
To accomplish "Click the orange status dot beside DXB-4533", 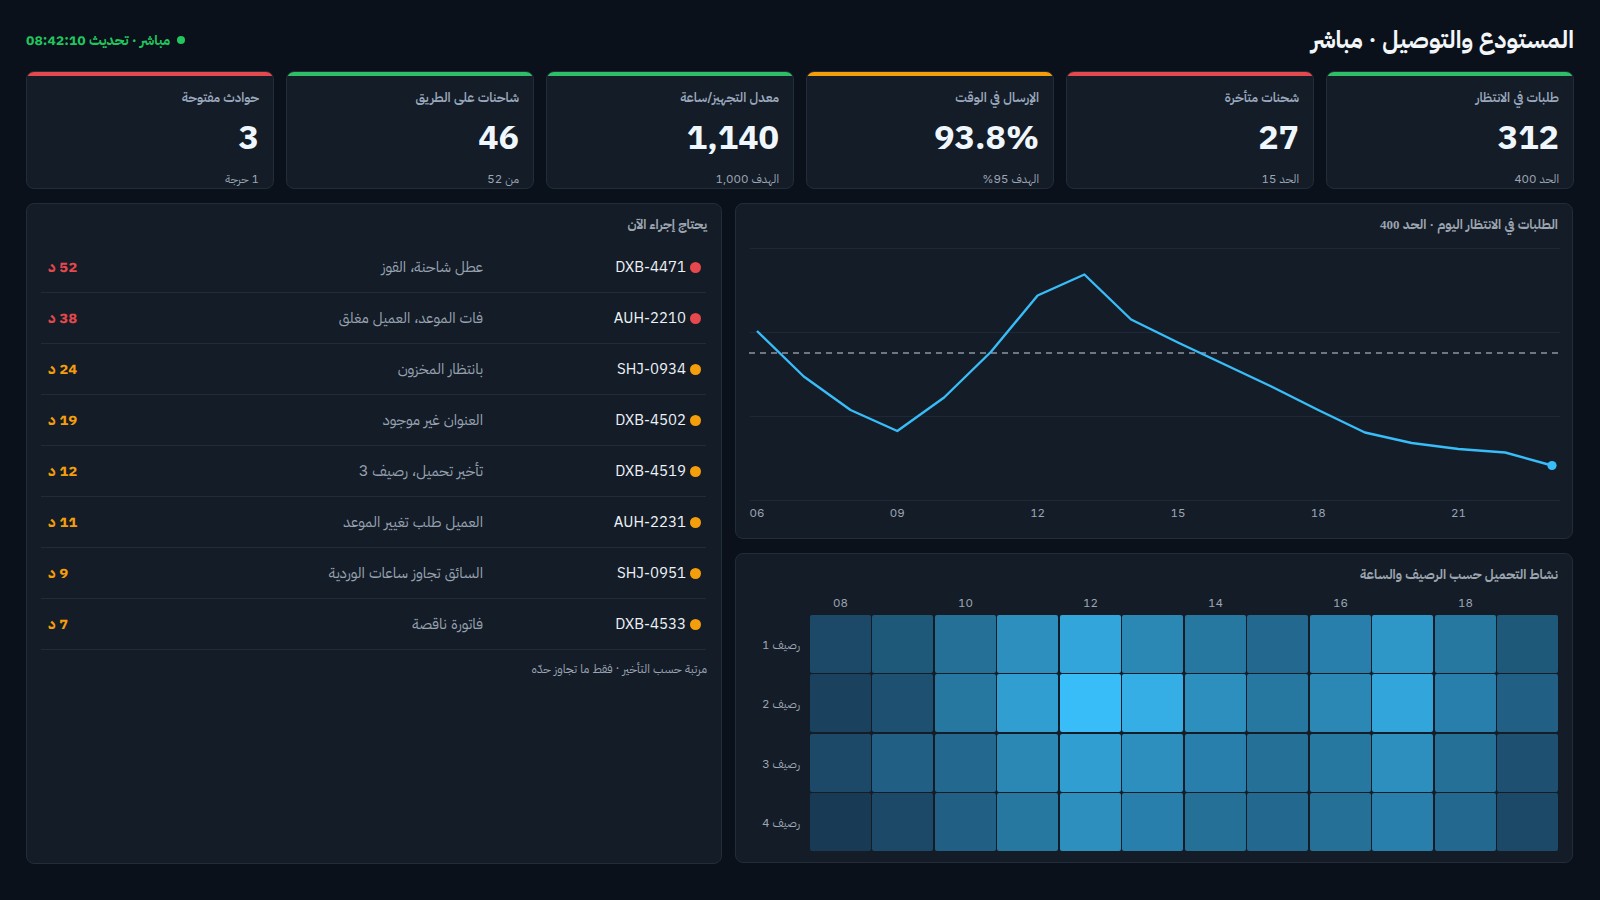I will (695, 624).
